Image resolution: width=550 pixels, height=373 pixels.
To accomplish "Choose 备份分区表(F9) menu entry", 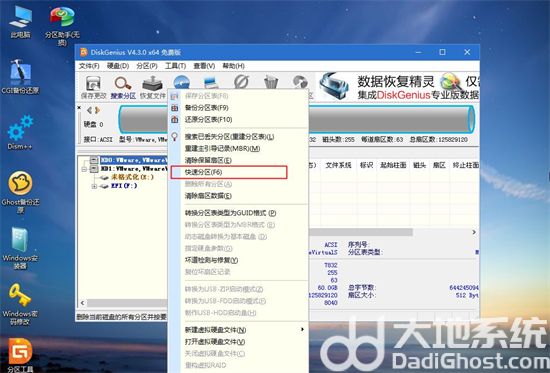I will (x=206, y=108).
